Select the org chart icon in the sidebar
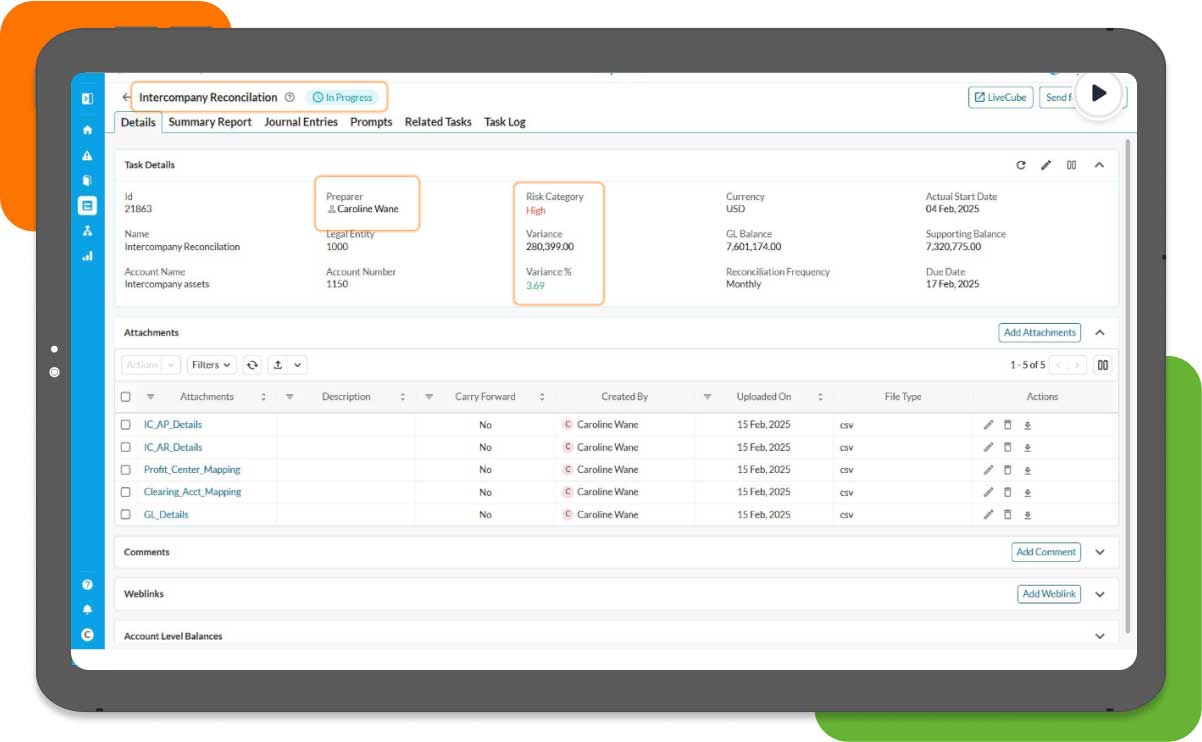 click(87, 229)
